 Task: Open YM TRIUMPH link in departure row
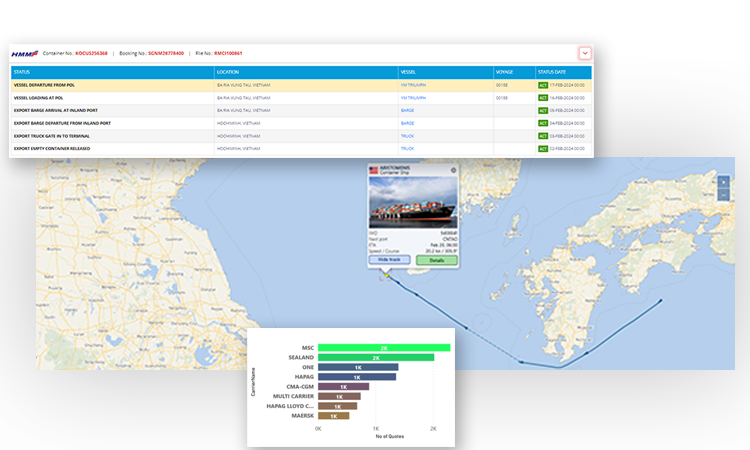[413, 85]
